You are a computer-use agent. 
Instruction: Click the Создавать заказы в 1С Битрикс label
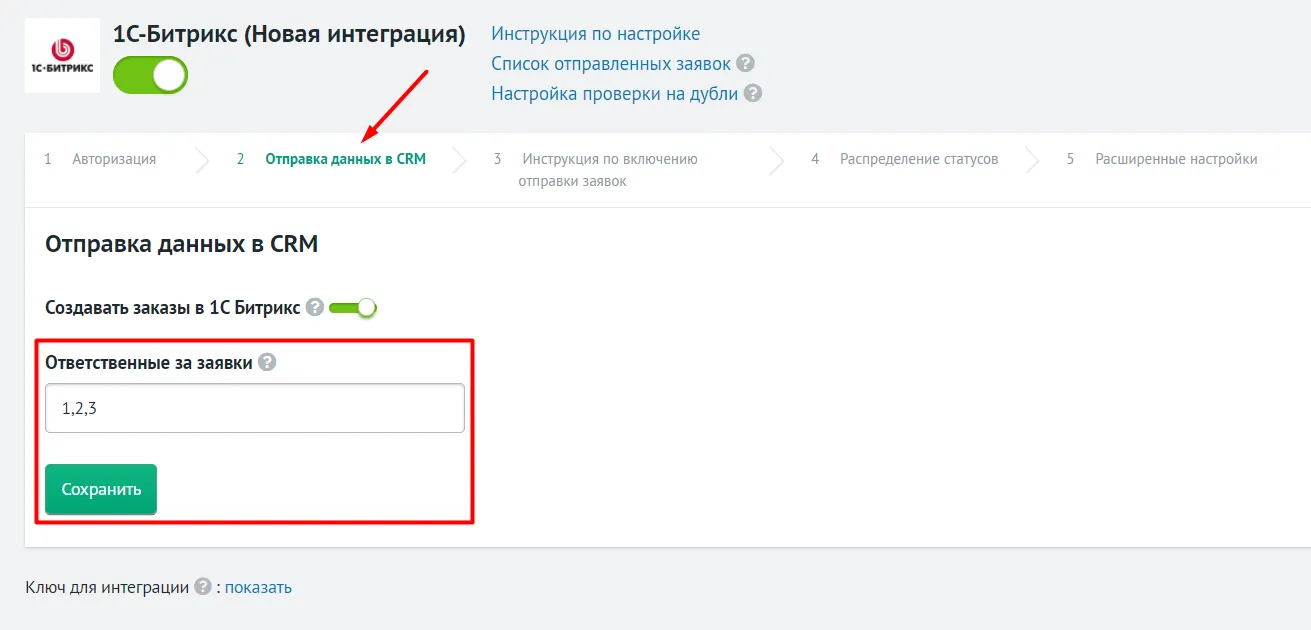[x=173, y=308]
